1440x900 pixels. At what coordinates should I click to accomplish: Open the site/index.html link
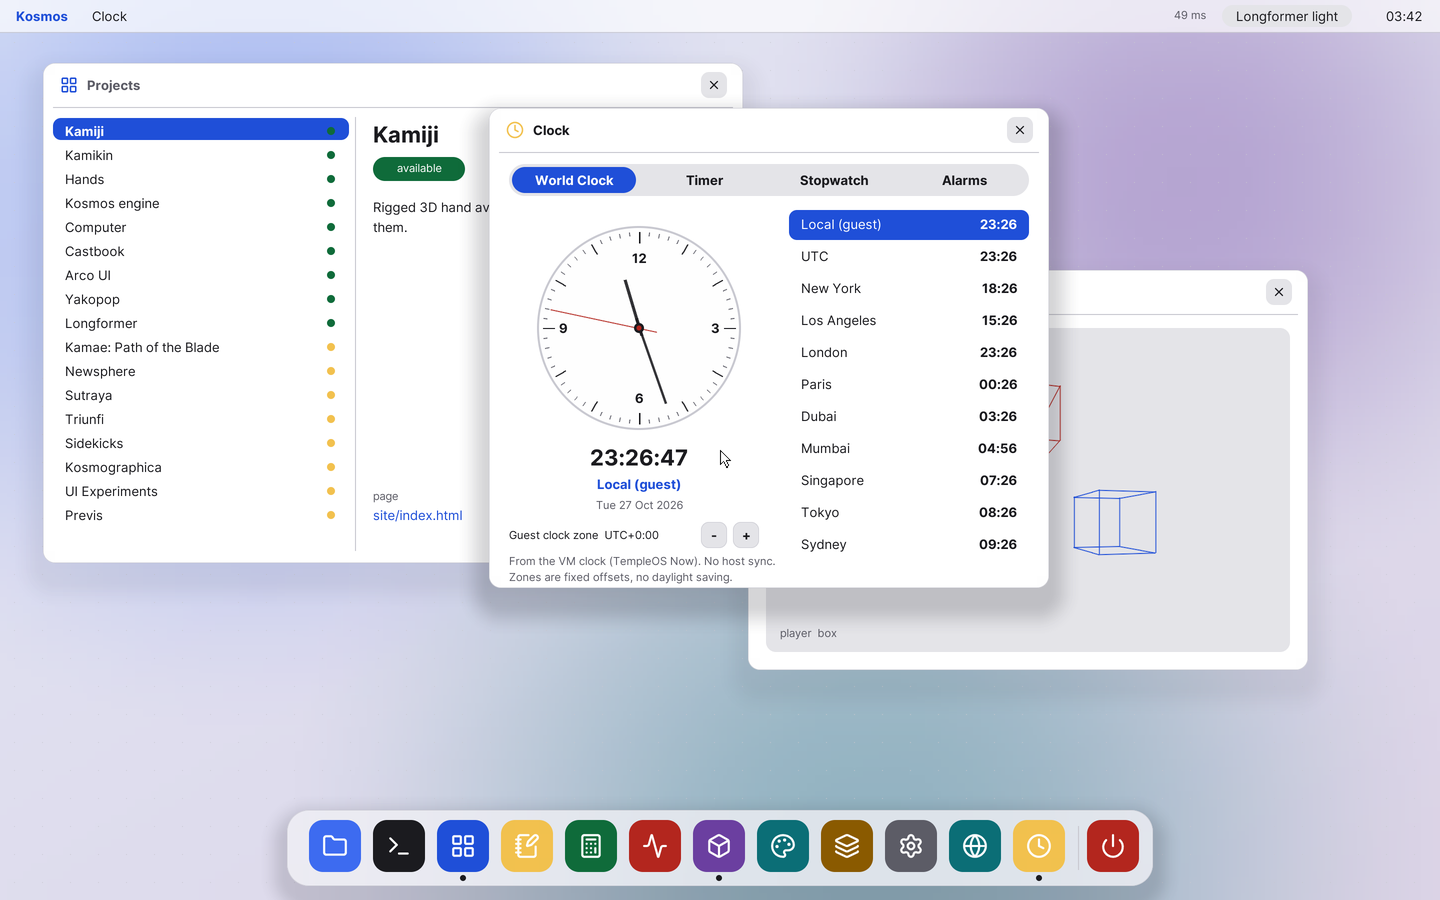pos(418,516)
